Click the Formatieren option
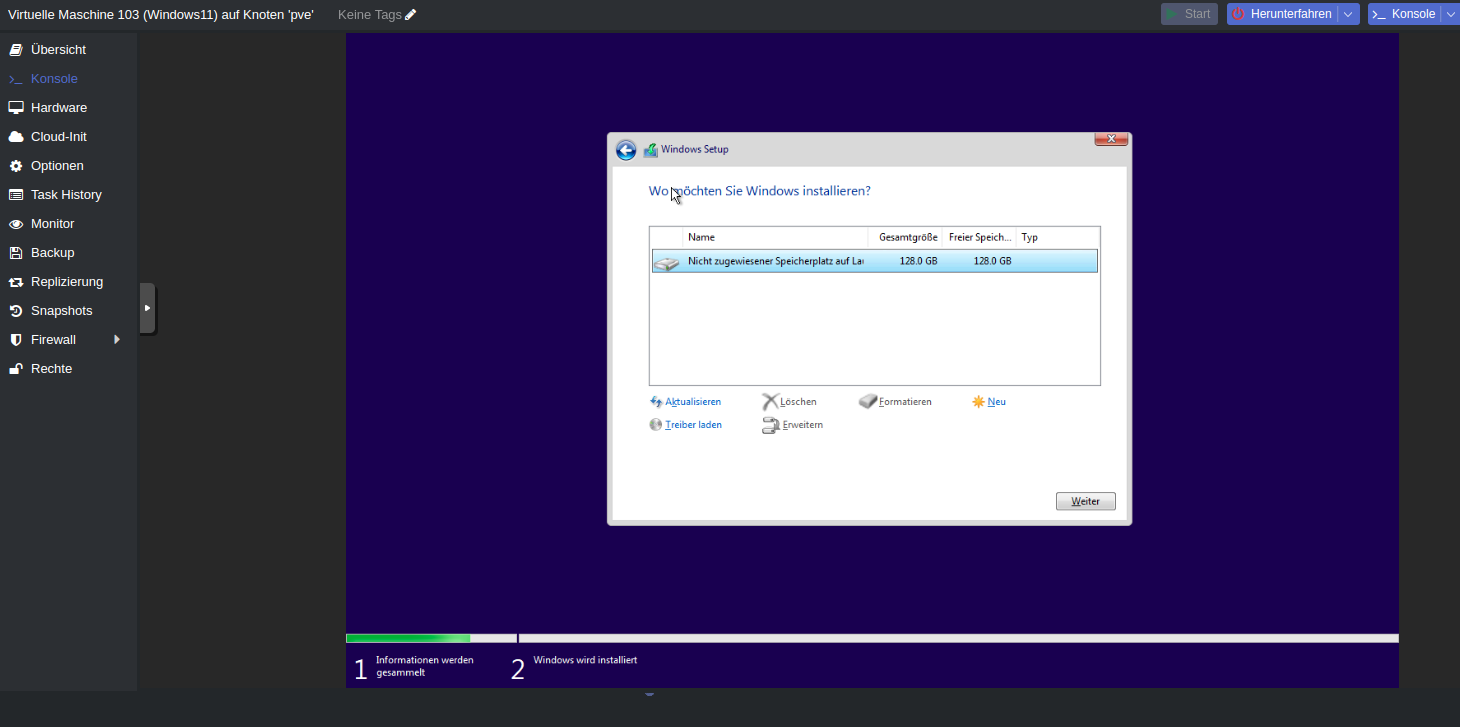Image resolution: width=1460 pixels, height=727 pixels. (905, 402)
